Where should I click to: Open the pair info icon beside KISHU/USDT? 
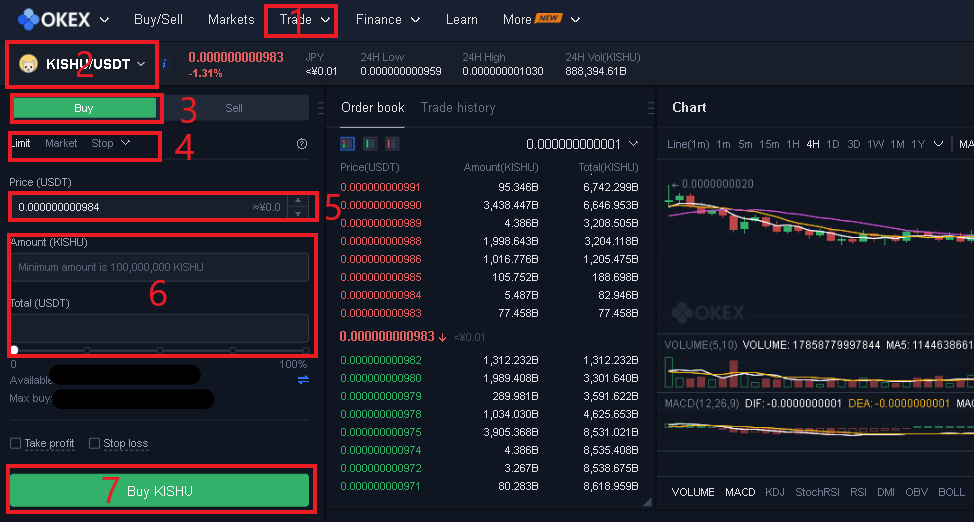pyautogui.click(x=165, y=63)
